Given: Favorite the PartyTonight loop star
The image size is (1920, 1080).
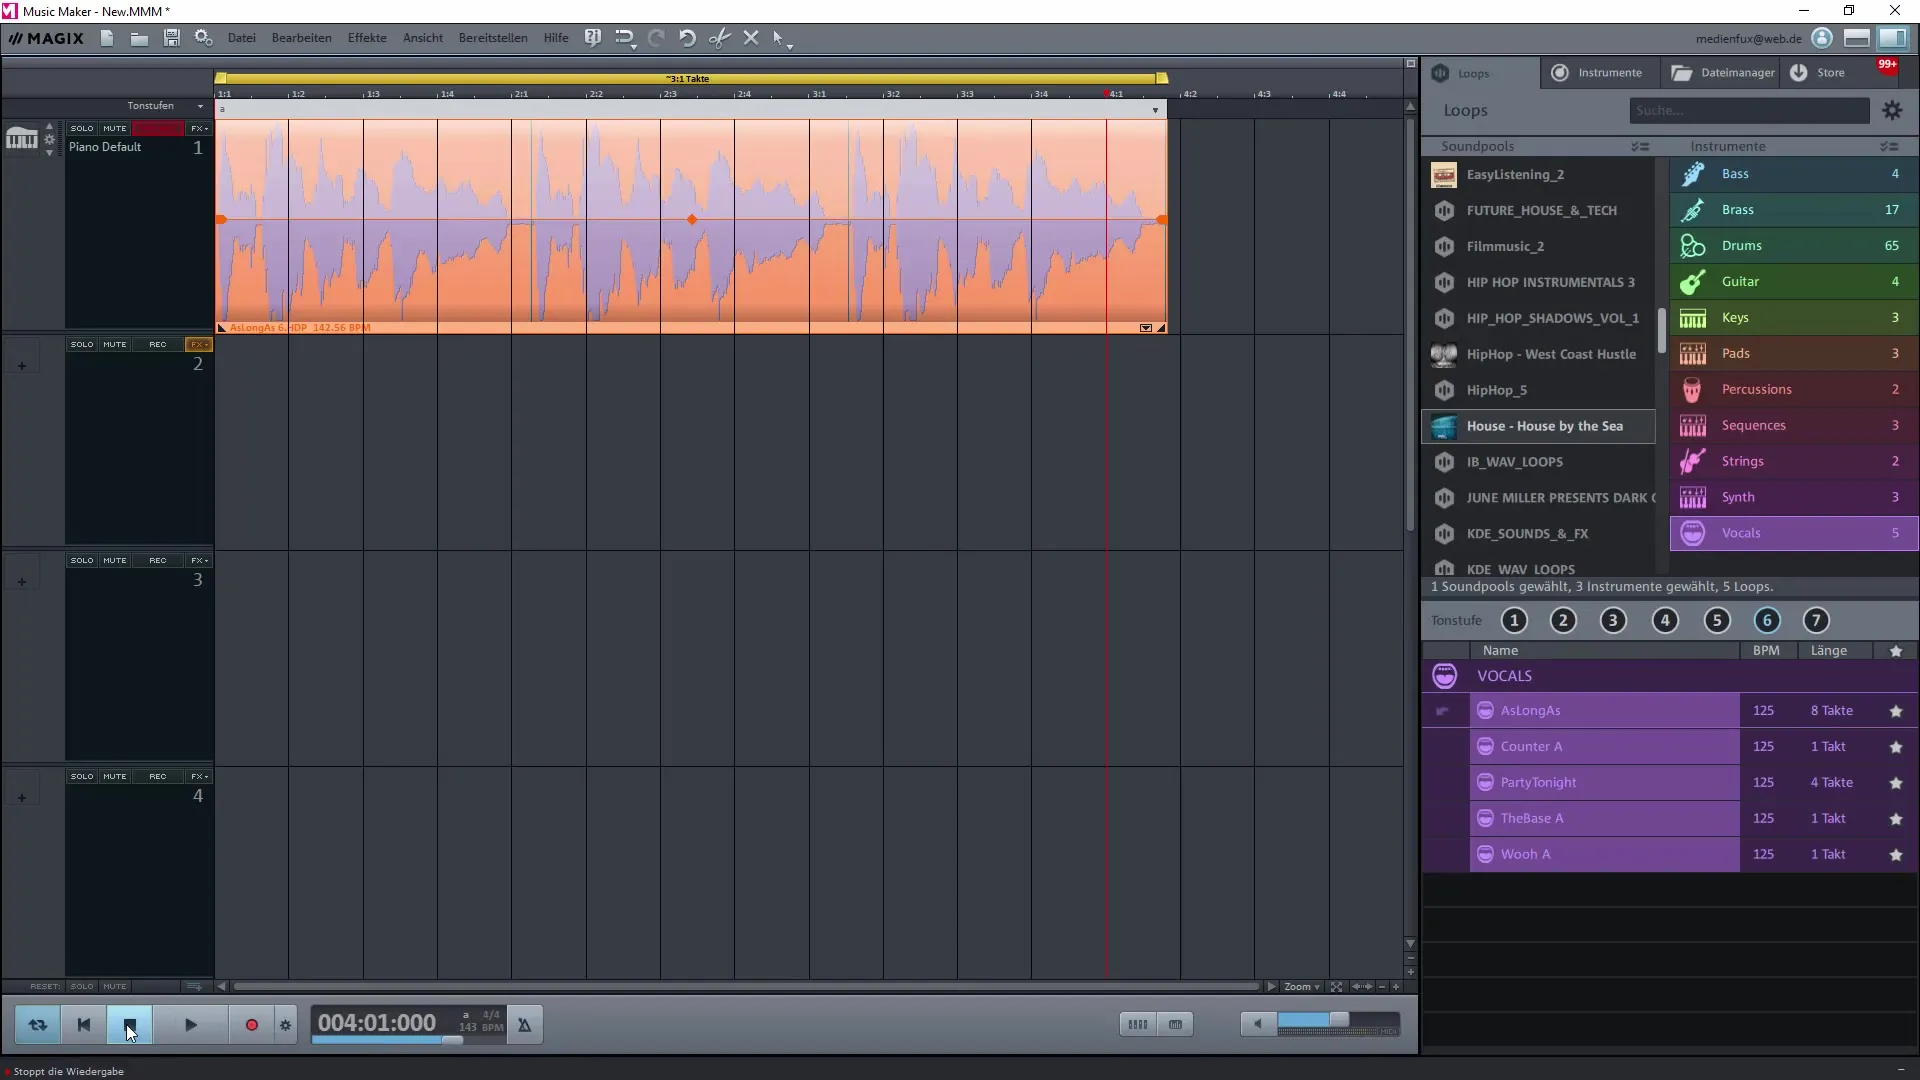Looking at the screenshot, I should pyautogui.click(x=1895, y=783).
